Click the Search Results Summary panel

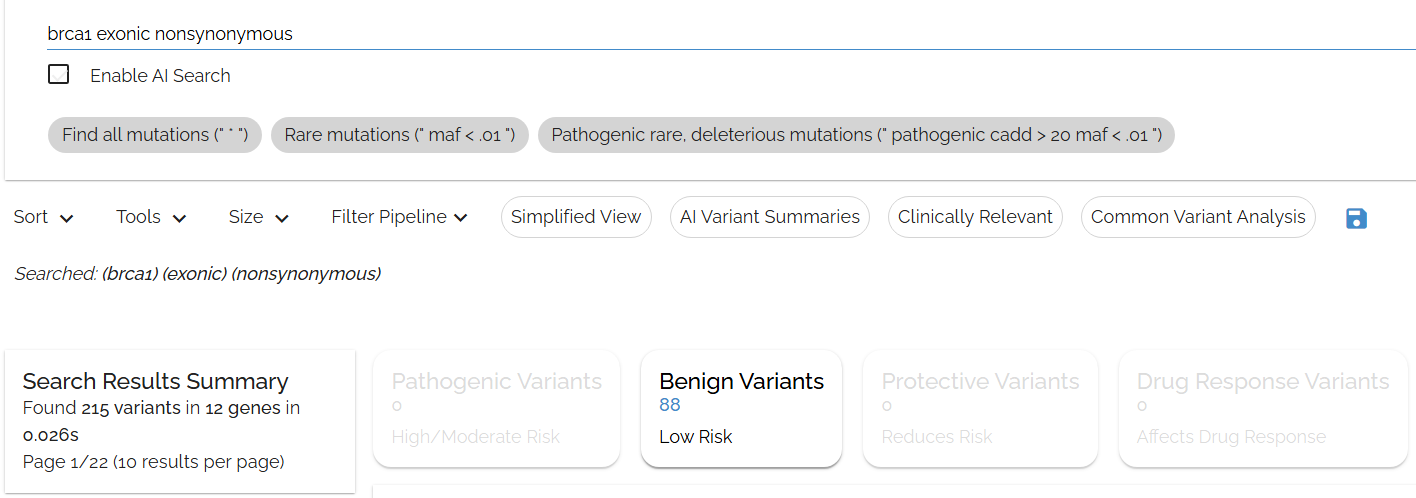pos(180,421)
